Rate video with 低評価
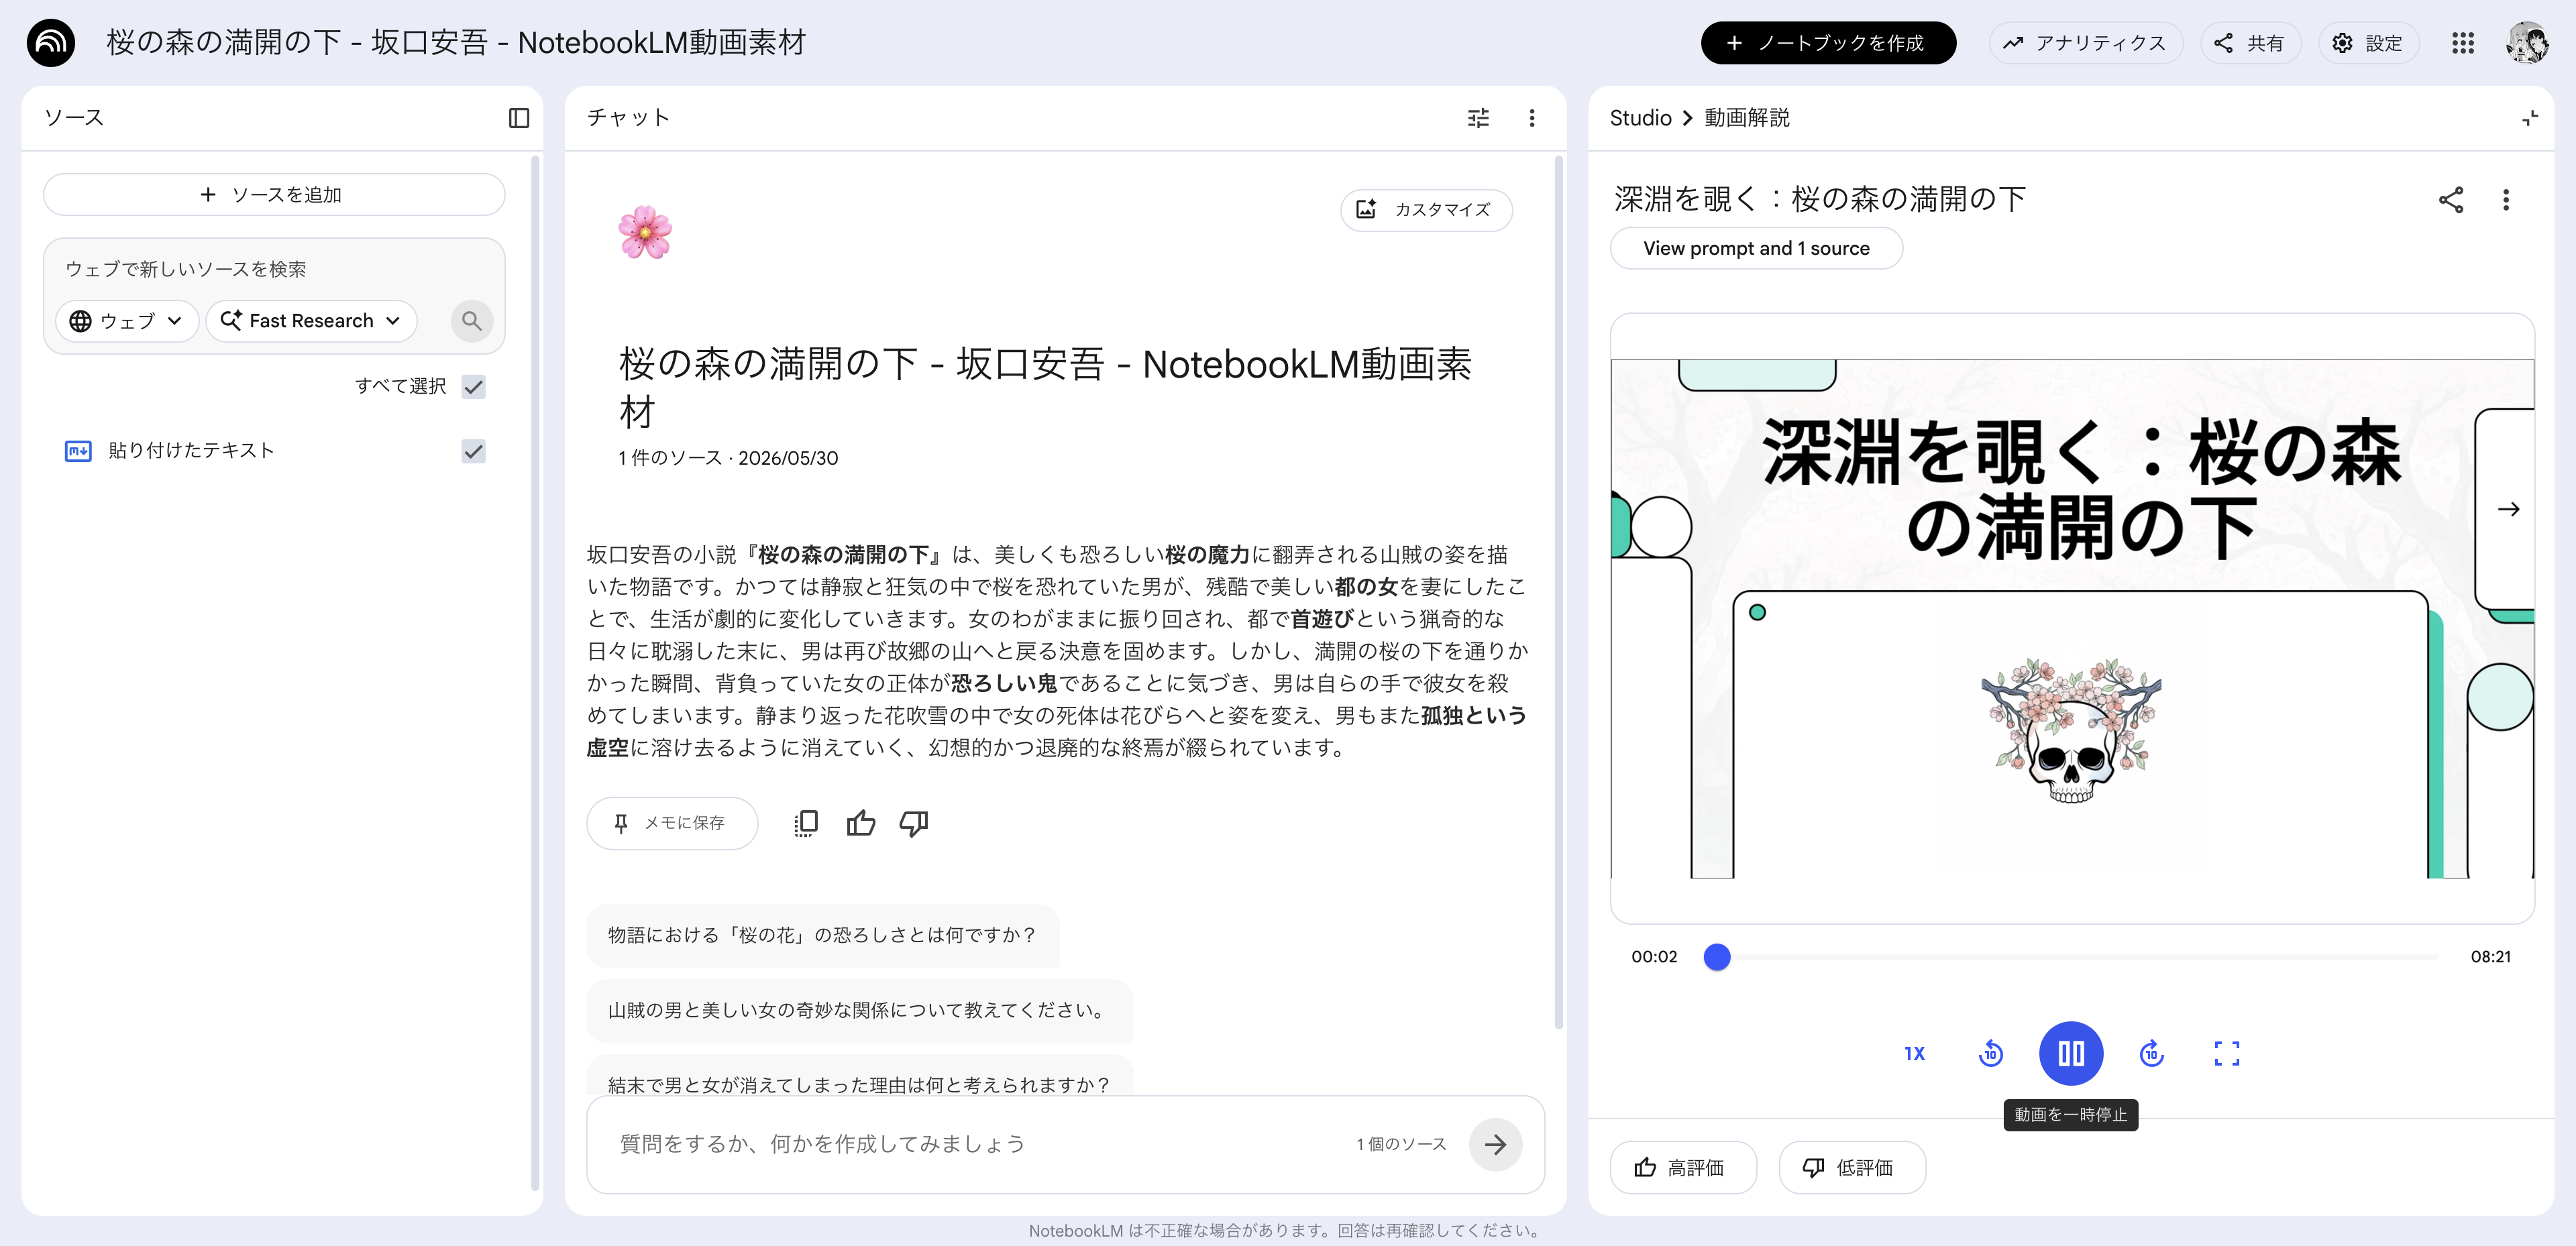 pyautogui.click(x=1851, y=1167)
